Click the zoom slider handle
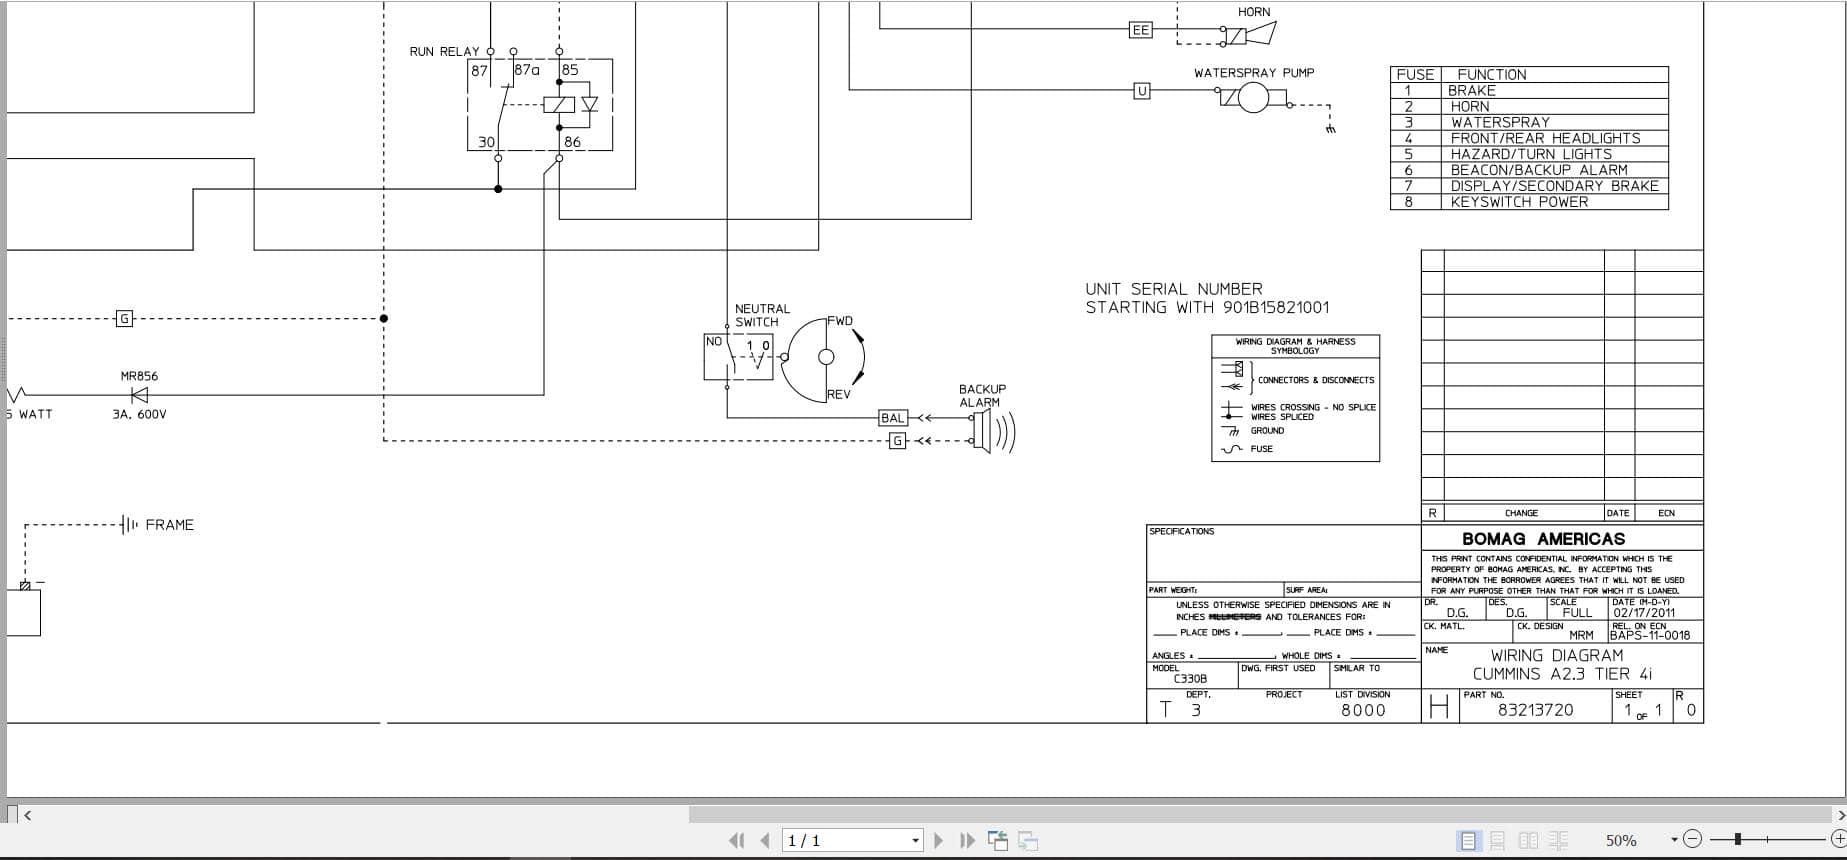The image size is (1847, 860). pos(1738,839)
